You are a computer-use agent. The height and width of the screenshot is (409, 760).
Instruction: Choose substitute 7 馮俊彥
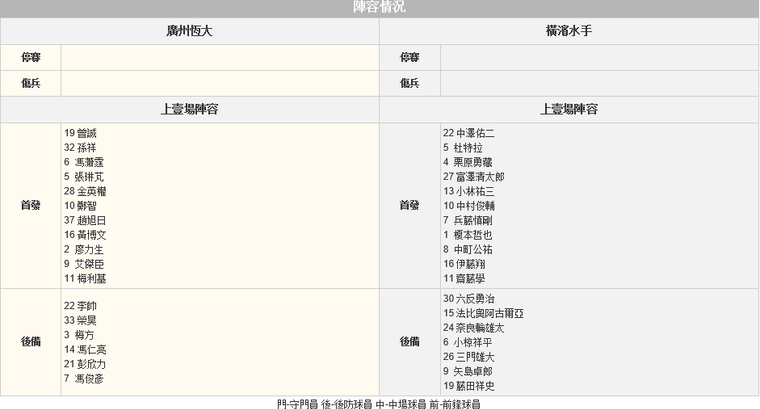tap(84, 378)
